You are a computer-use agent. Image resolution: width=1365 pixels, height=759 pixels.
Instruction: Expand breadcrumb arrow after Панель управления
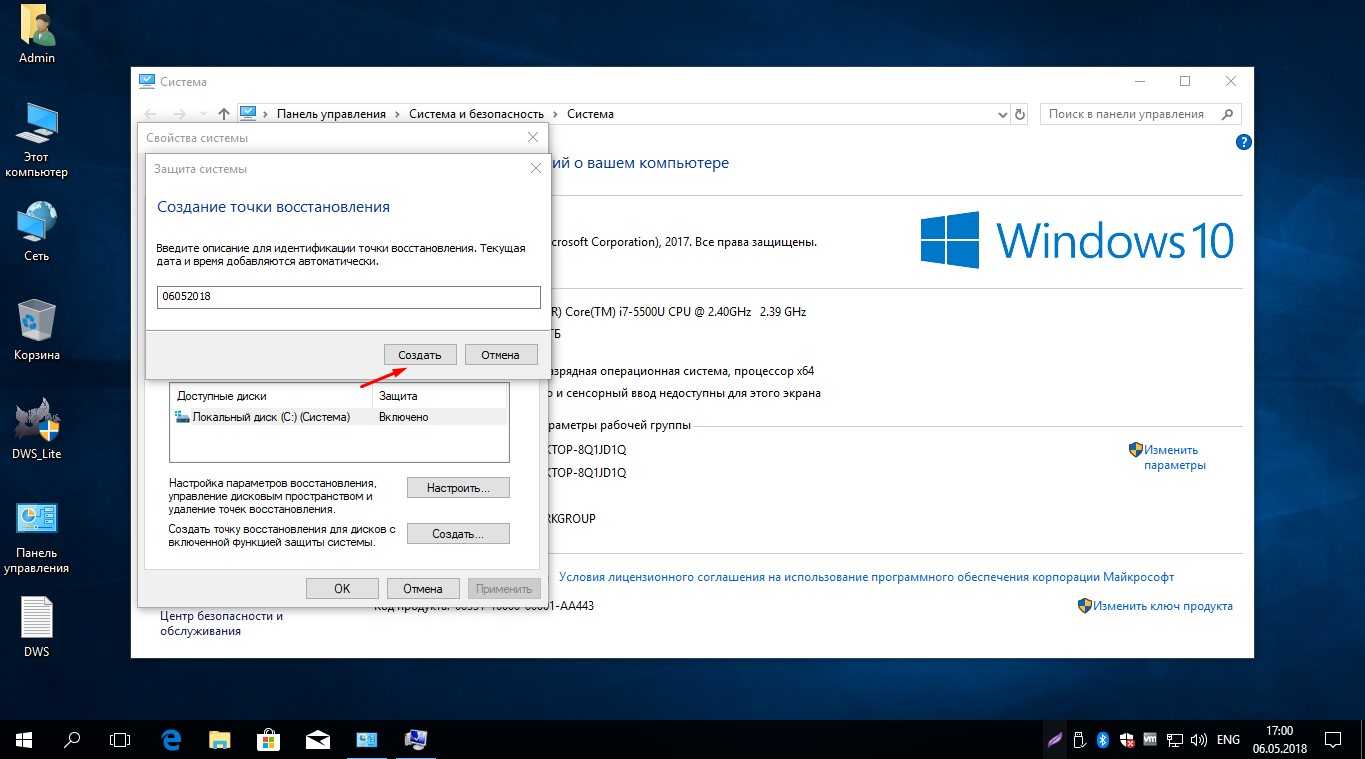tap(397, 114)
